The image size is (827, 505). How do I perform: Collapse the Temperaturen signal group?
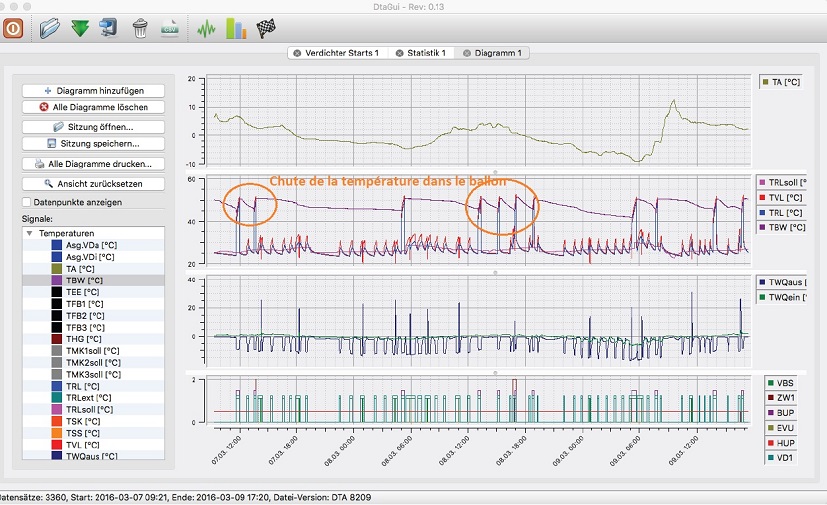[x=29, y=232]
